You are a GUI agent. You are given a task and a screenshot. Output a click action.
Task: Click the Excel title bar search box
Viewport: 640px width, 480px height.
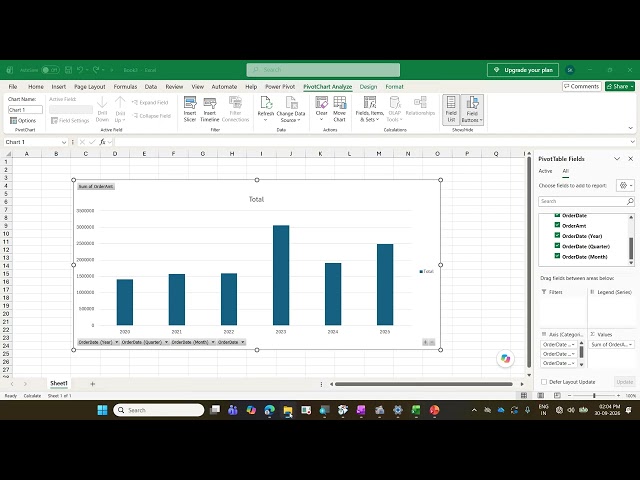pos(323,70)
